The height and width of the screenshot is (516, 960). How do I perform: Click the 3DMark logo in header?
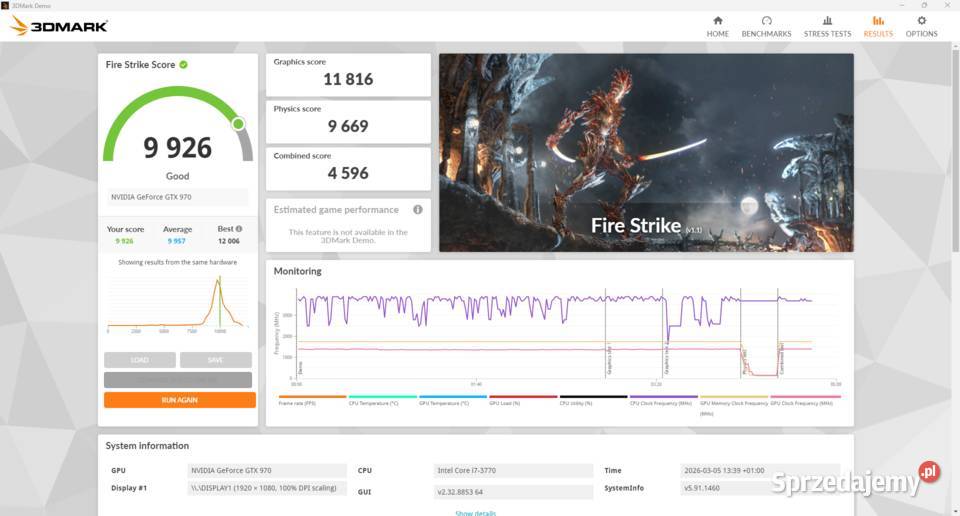(59, 26)
